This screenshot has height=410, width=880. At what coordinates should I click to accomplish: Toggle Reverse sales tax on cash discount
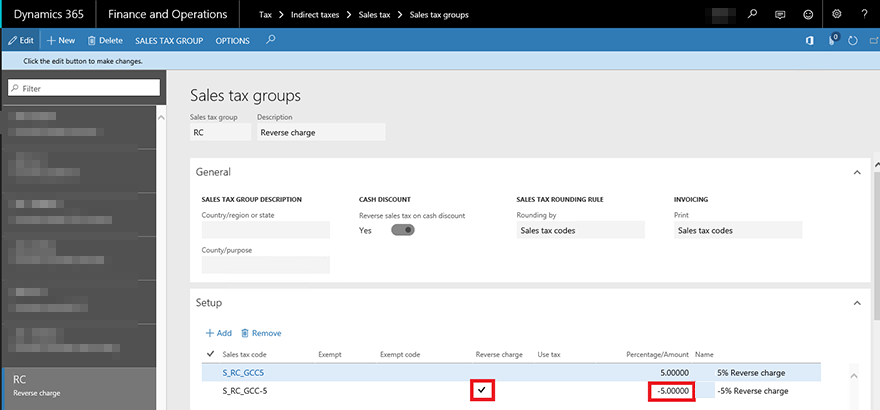point(402,230)
